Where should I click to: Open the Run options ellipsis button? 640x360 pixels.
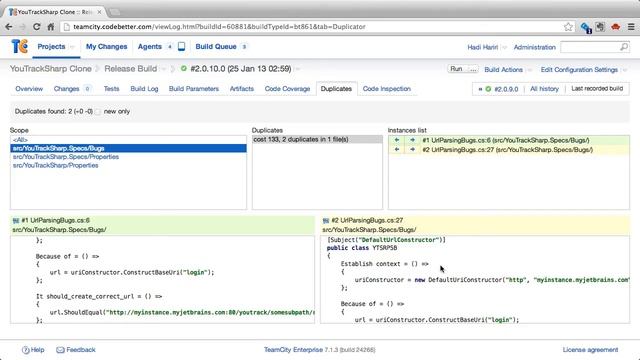pyautogui.click(x=473, y=69)
